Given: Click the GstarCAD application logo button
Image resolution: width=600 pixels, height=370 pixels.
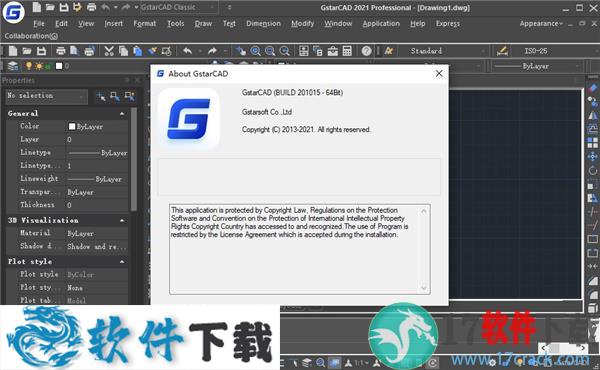Looking at the screenshot, I should tap(13, 12).
